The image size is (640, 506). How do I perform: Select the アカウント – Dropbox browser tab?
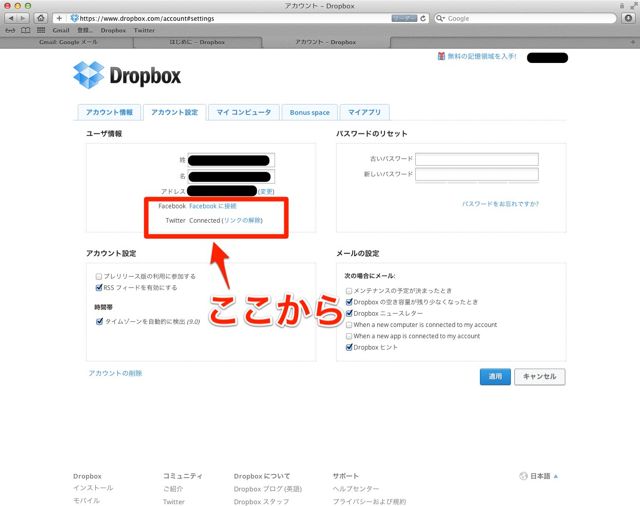tap(325, 42)
